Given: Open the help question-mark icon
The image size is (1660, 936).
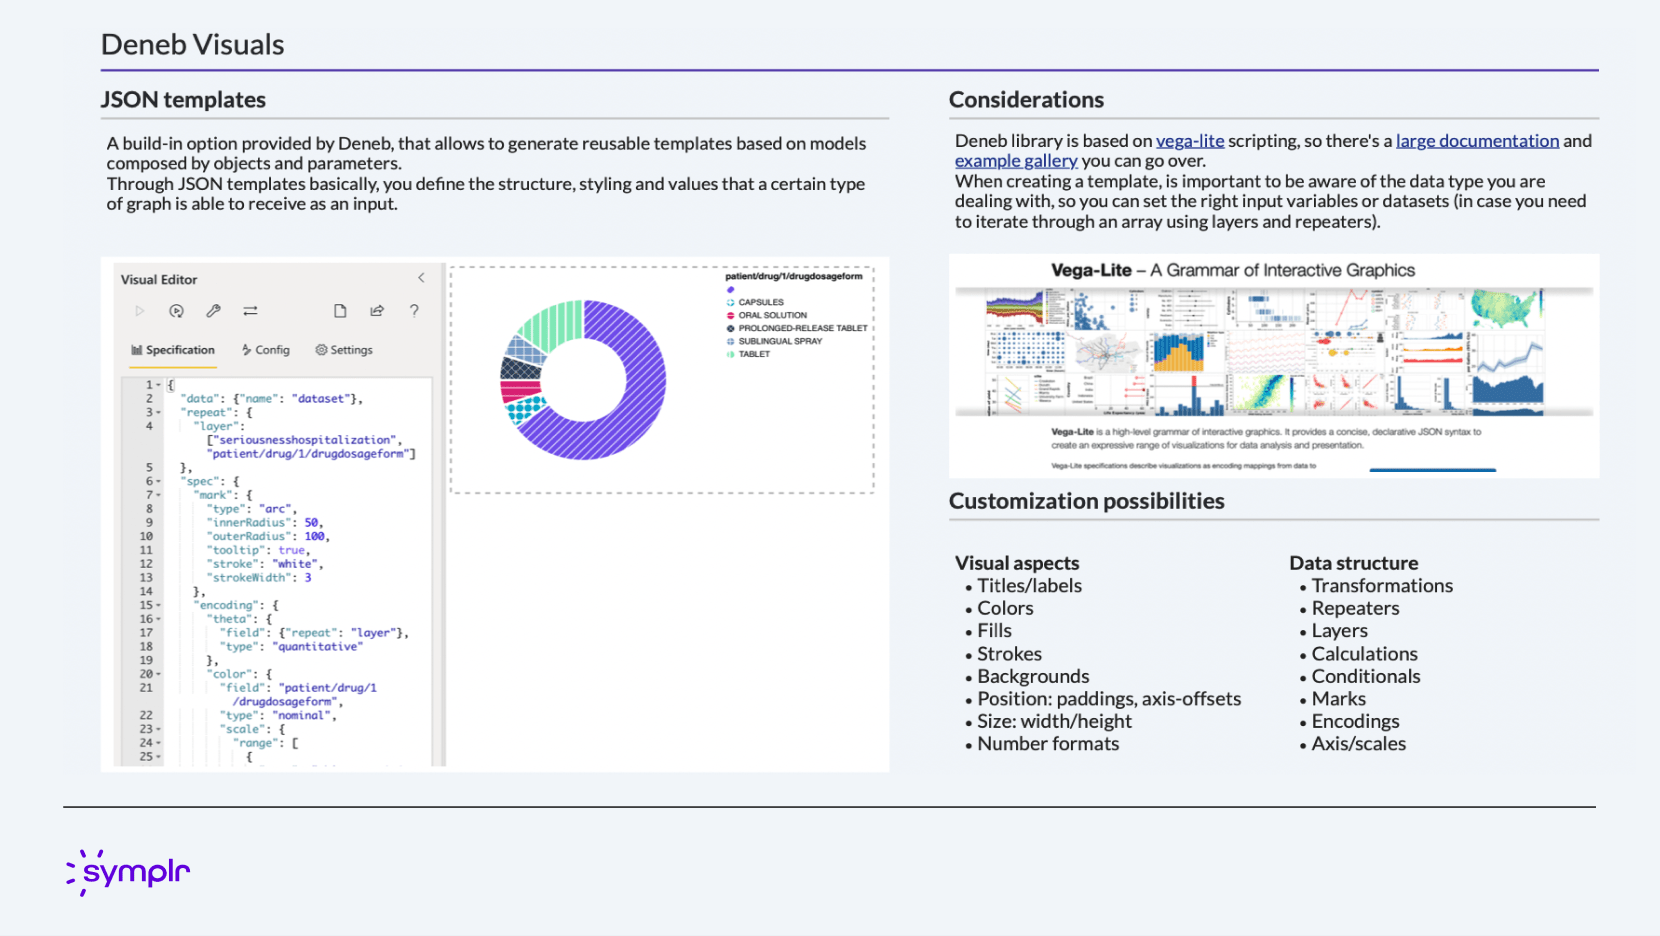Looking at the screenshot, I should point(414,310).
